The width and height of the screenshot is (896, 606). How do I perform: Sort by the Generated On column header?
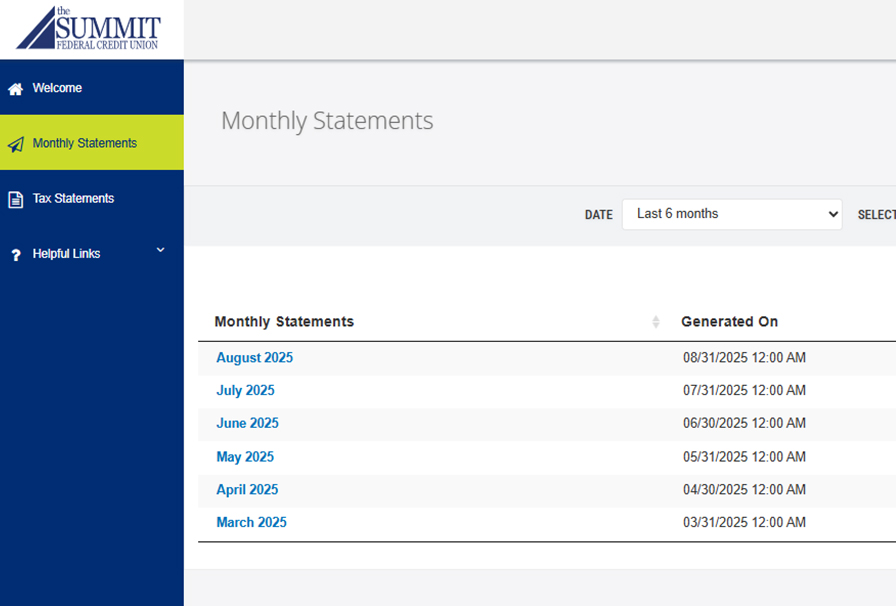coord(729,322)
